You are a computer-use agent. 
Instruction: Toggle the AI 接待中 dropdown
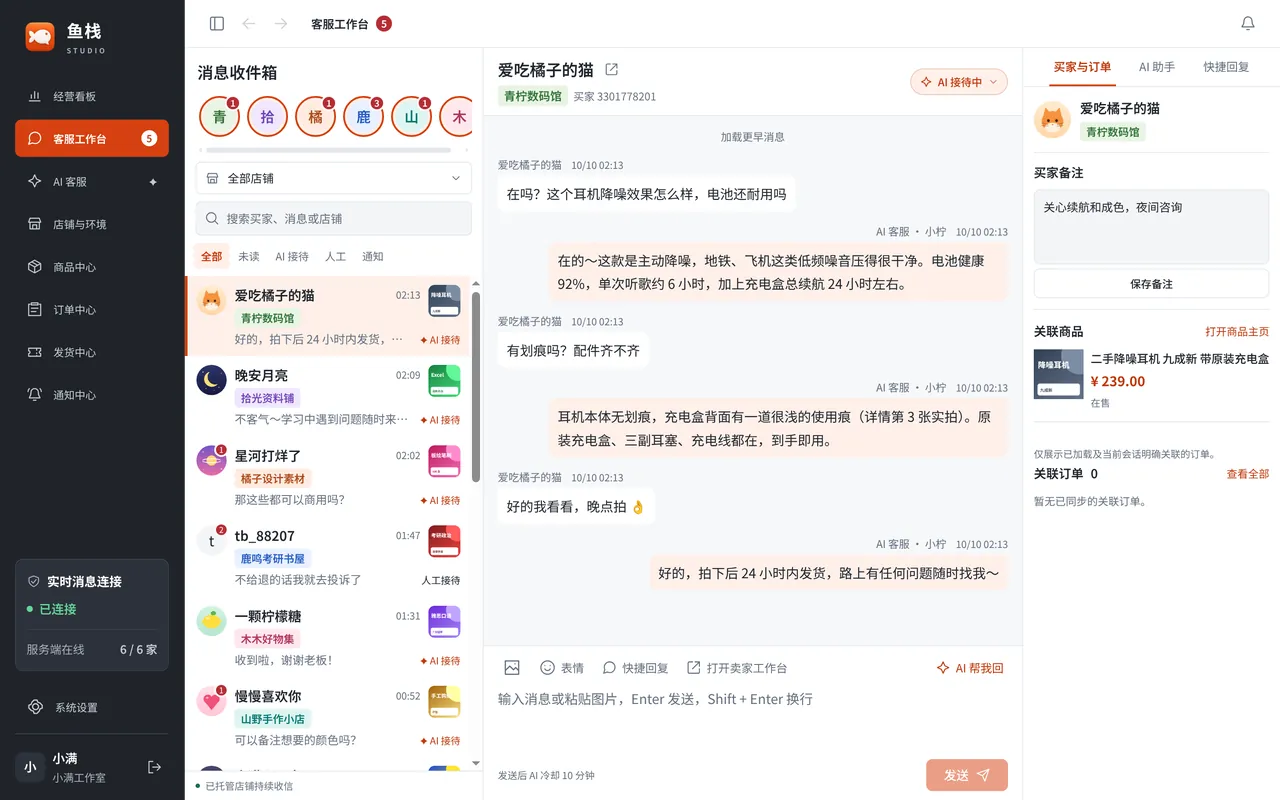(x=958, y=82)
